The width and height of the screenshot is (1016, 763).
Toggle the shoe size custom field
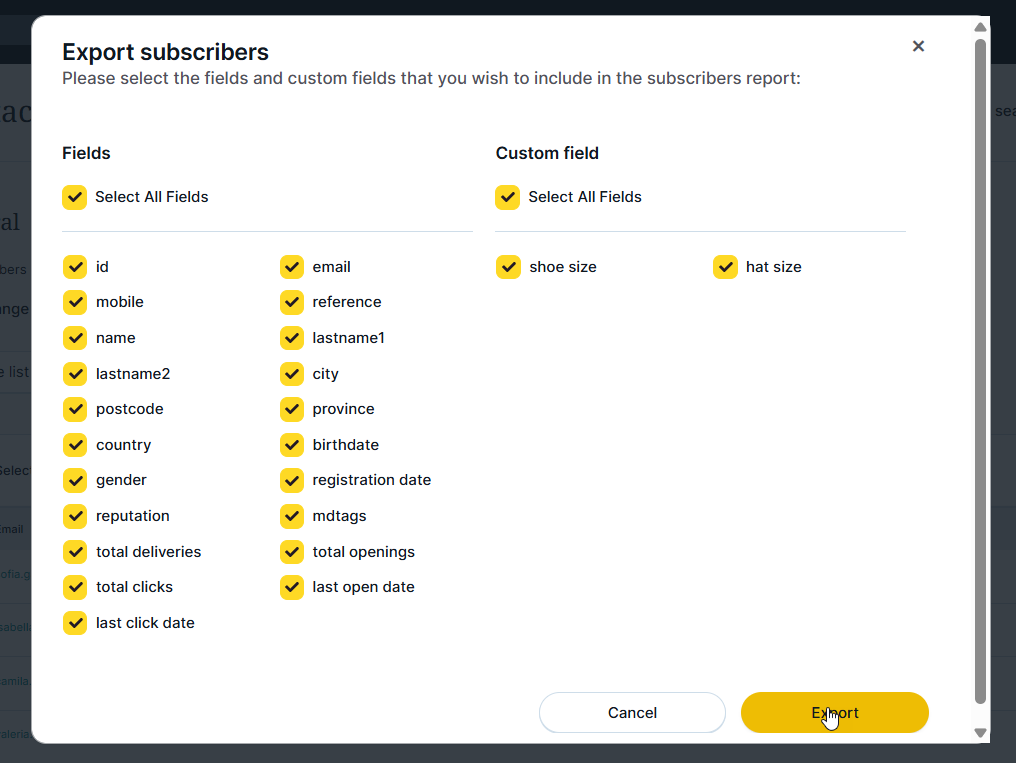[x=509, y=267]
